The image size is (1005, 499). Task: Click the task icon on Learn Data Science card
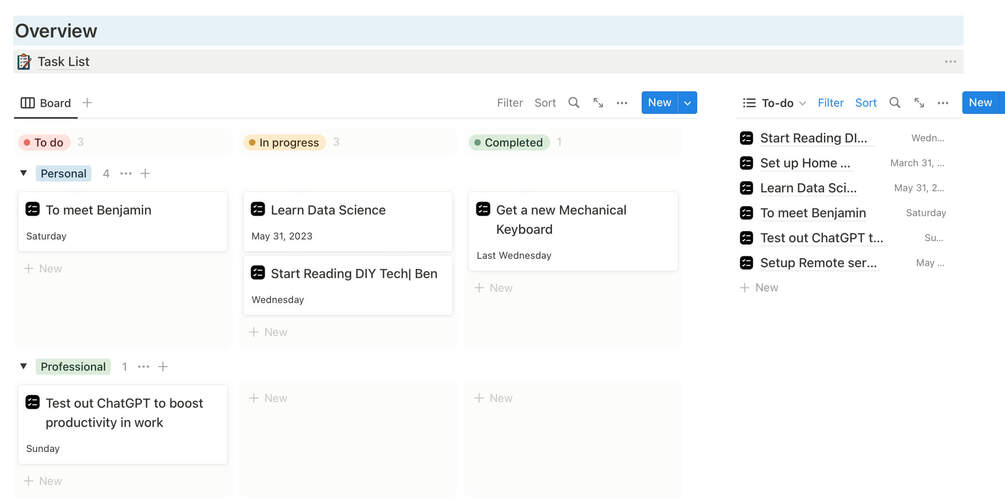click(258, 210)
